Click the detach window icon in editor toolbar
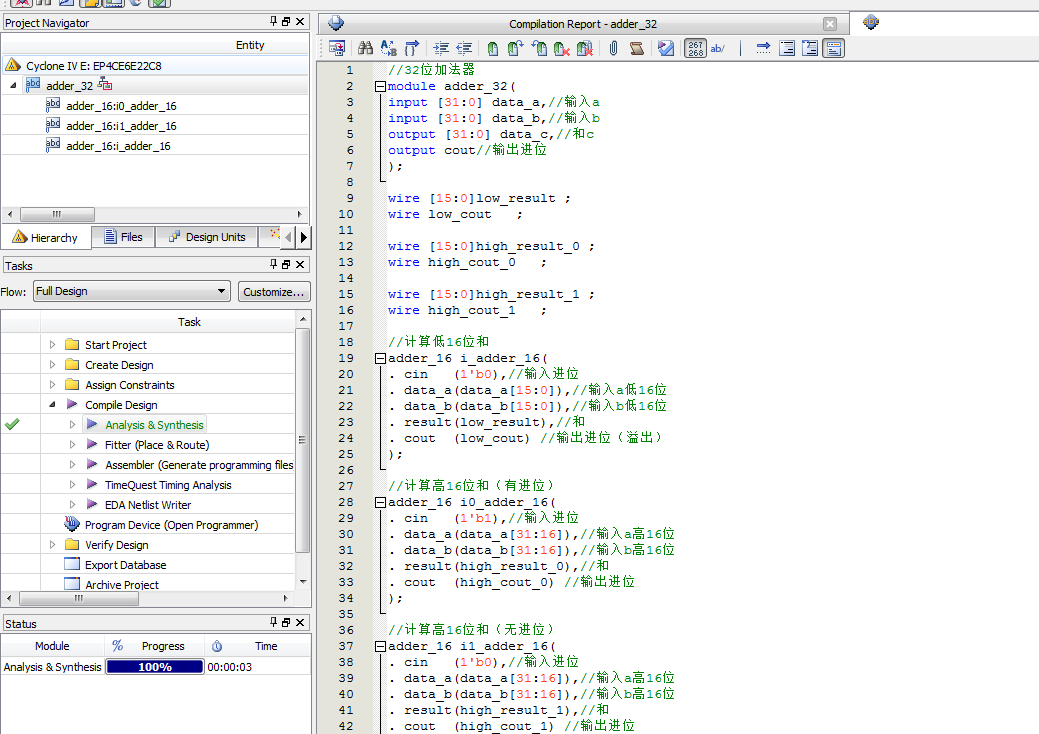The height and width of the screenshot is (734, 1039). (337, 48)
